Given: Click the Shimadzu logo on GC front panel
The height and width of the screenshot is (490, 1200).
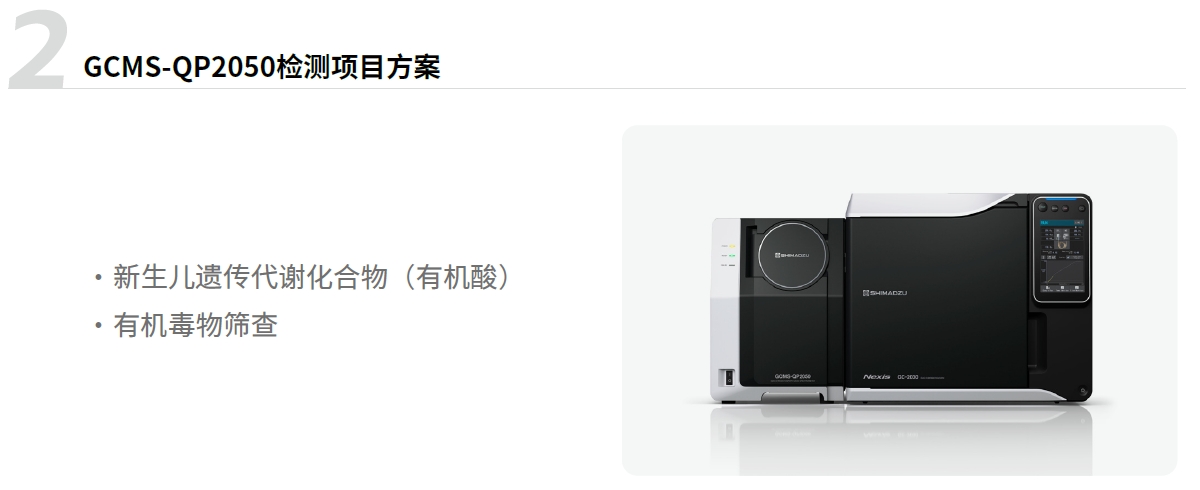Looking at the screenshot, I should pyautogui.click(x=885, y=293).
